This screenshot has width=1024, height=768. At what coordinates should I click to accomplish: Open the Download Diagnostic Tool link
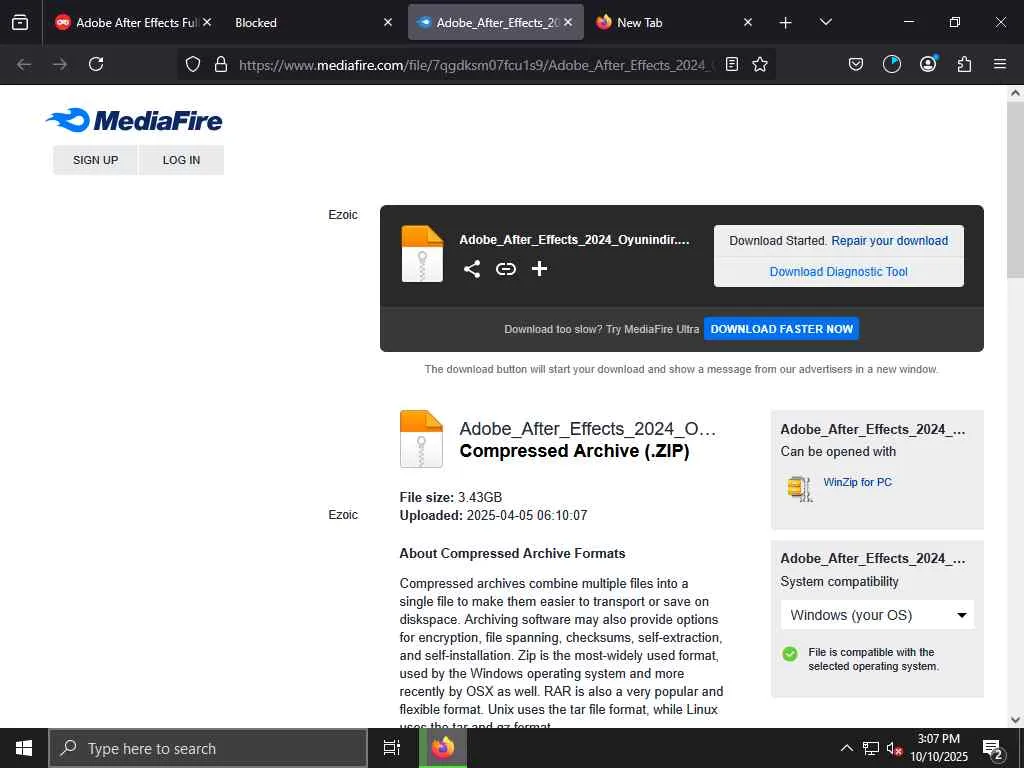pos(839,272)
